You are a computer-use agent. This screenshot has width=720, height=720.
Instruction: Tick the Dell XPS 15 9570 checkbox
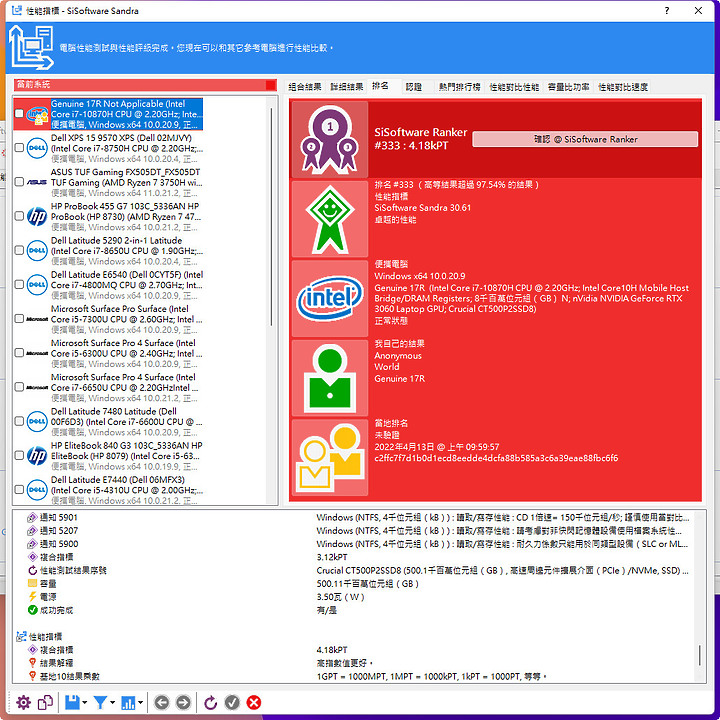tap(19, 148)
